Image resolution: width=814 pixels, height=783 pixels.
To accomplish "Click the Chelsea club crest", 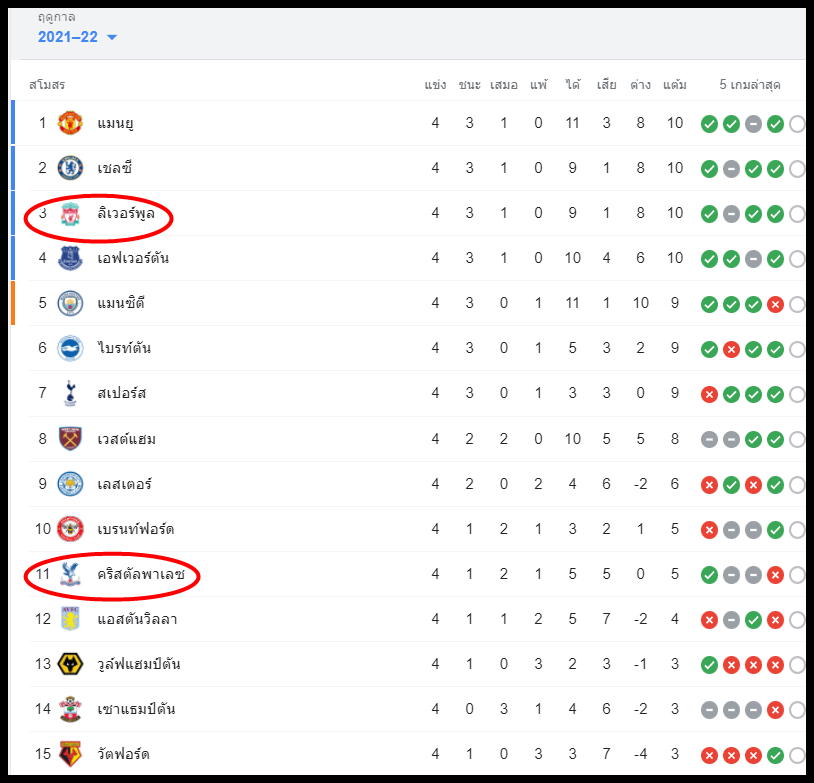I will (x=70, y=168).
